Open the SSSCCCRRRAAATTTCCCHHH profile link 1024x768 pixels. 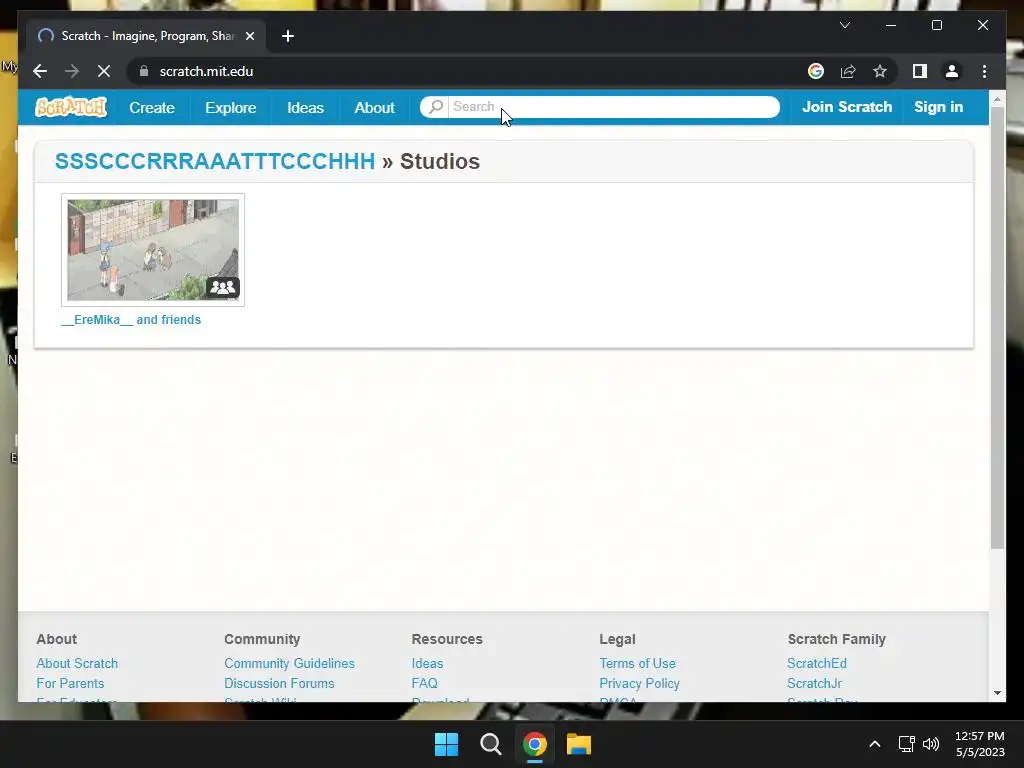tap(215, 161)
